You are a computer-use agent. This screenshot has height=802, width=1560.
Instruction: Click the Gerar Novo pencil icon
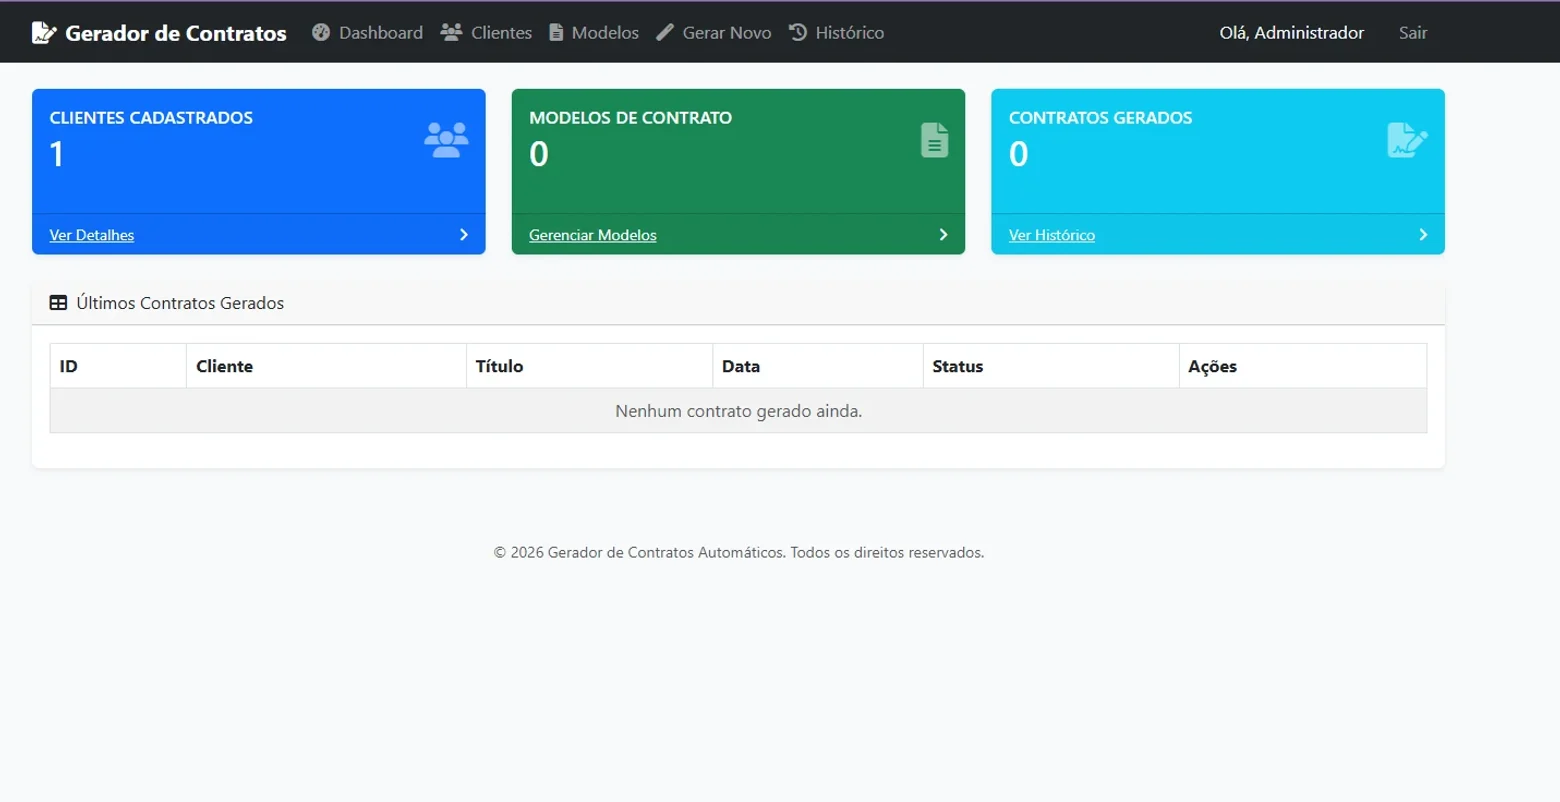pyautogui.click(x=665, y=32)
